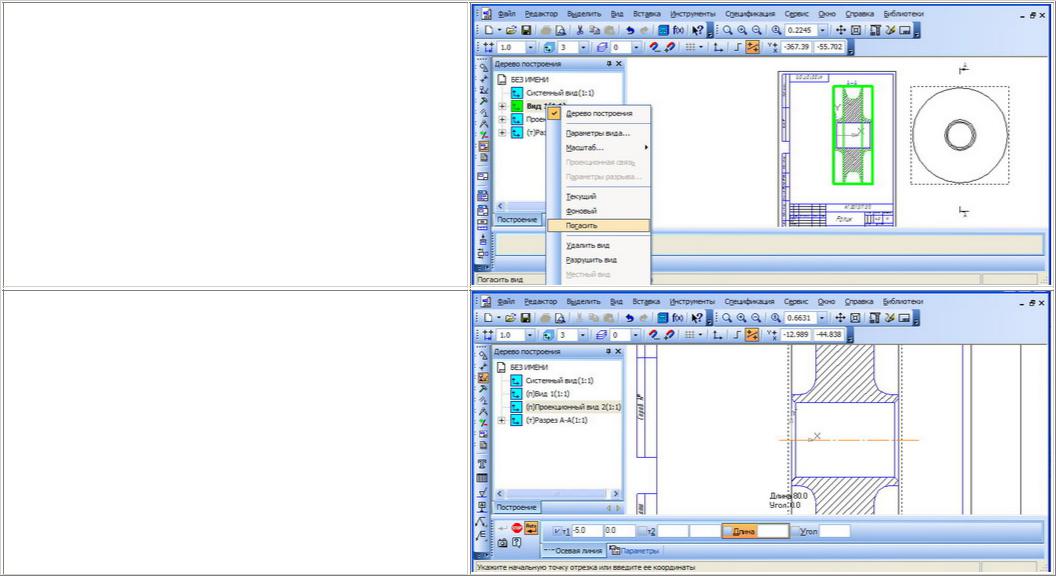
Task: Click the Zoom in magnifier in the upper window
Action: (742, 30)
